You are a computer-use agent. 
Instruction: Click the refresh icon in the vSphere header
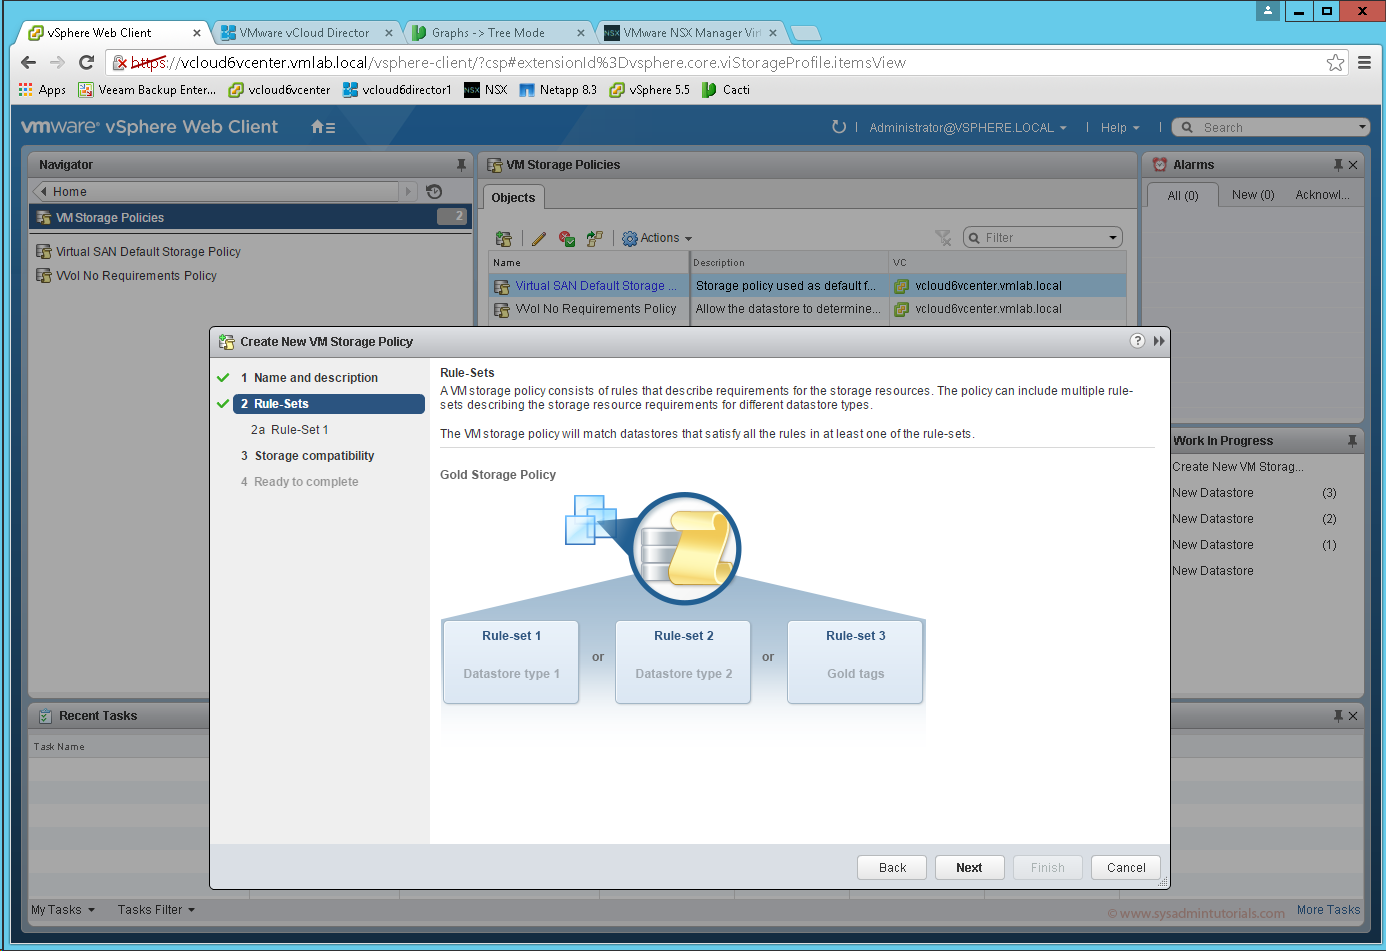click(x=839, y=127)
